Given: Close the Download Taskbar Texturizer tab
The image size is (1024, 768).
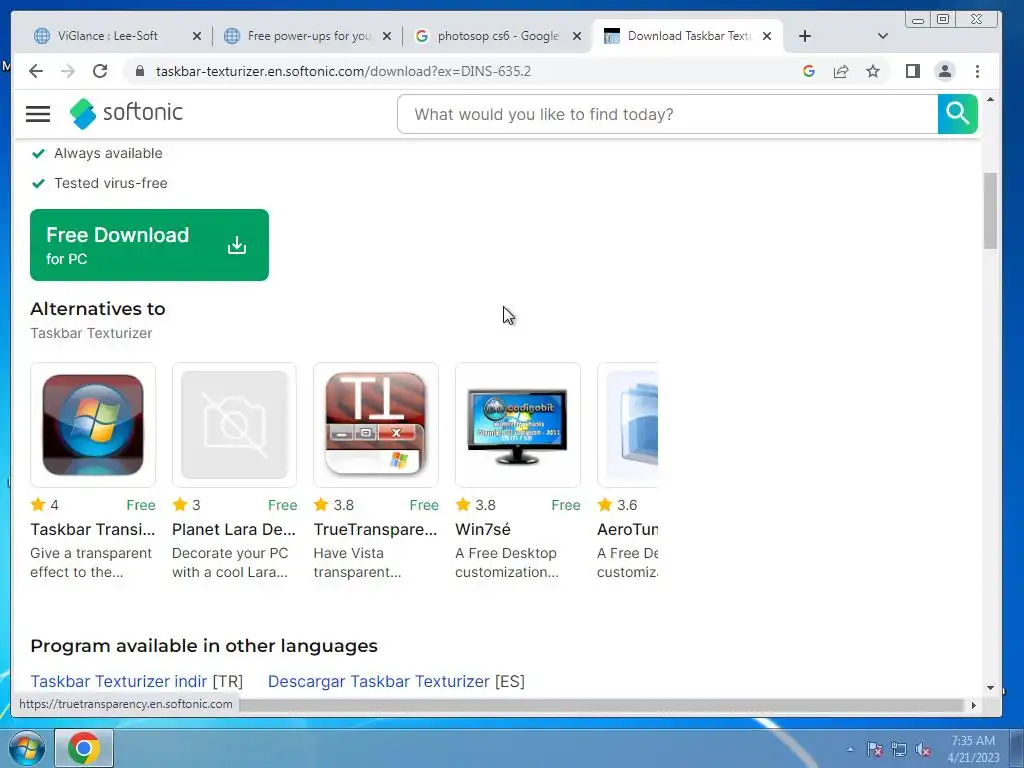Looking at the screenshot, I should [767, 36].
